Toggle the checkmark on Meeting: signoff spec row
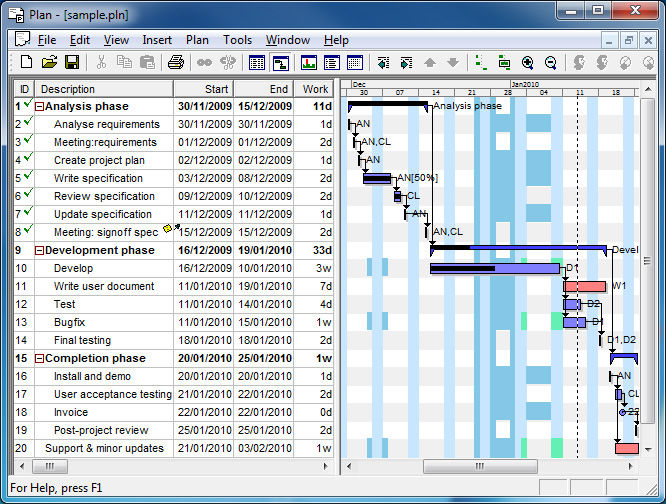Screen dimensions: 666x504 pos(28,229)
